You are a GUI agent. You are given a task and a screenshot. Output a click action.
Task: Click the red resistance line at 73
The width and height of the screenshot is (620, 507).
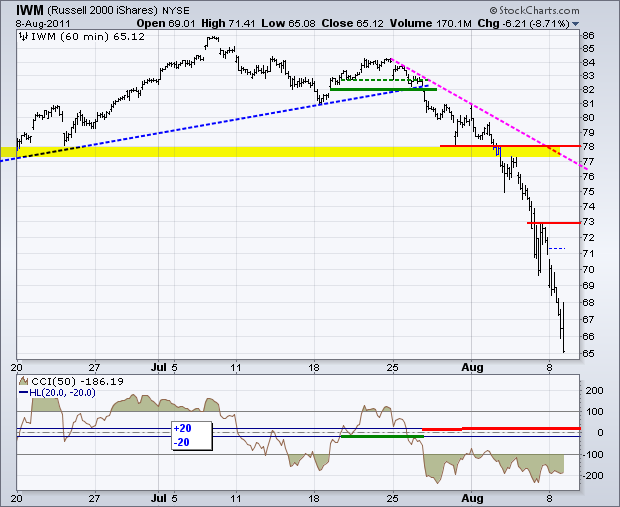[x=554, y=223]
